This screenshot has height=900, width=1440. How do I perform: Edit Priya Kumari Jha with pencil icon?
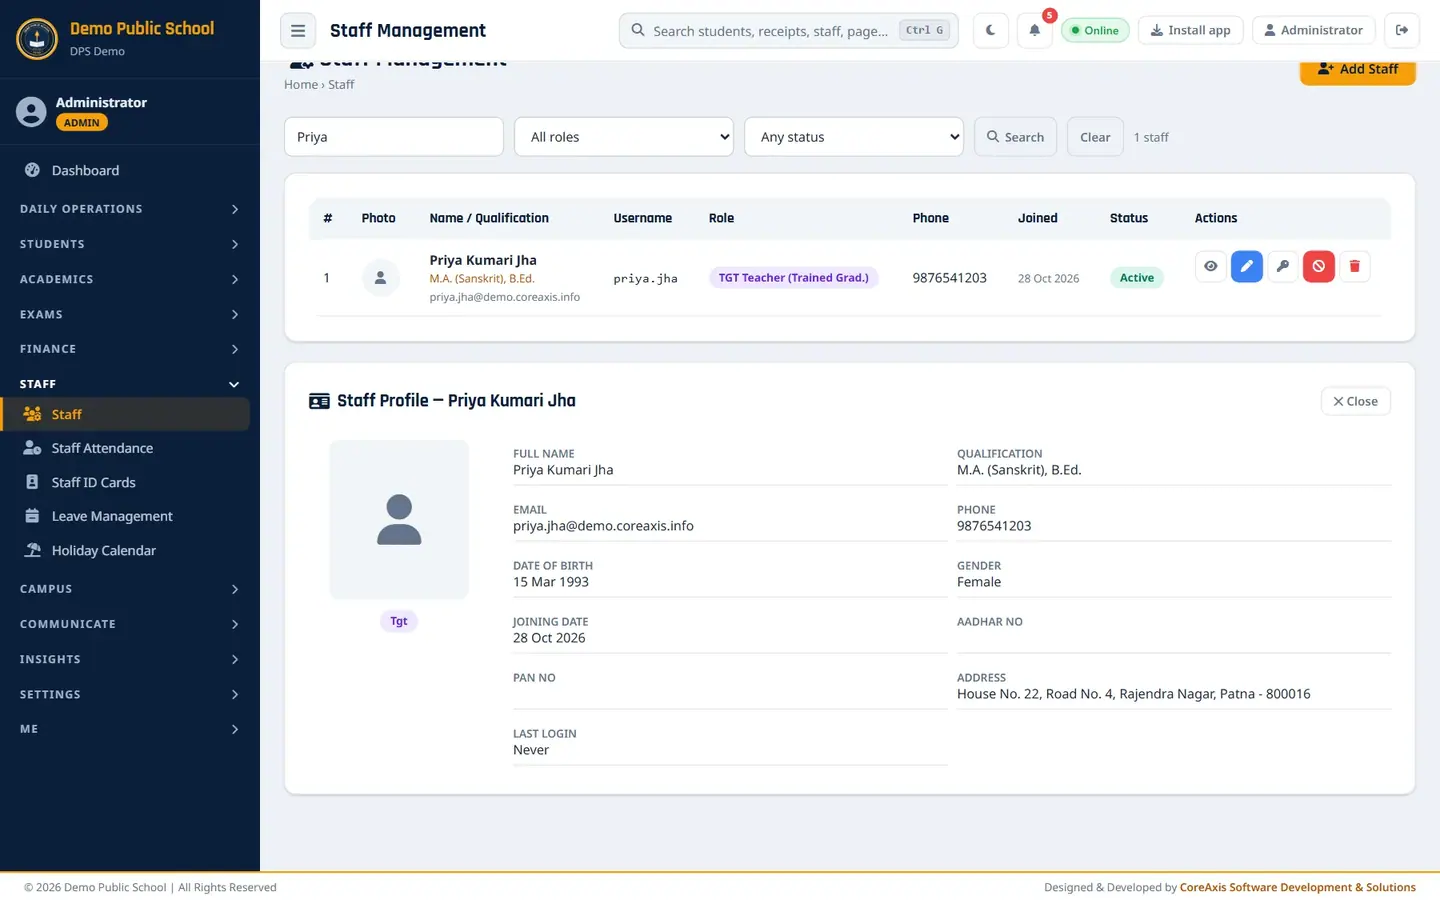coord(1246,266)
